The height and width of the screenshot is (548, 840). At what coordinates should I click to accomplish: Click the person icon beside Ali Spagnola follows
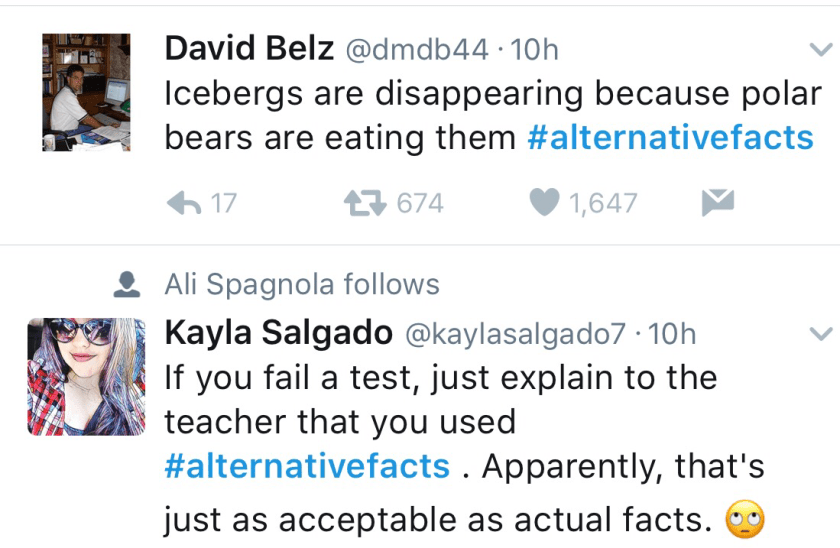(126, 285)
